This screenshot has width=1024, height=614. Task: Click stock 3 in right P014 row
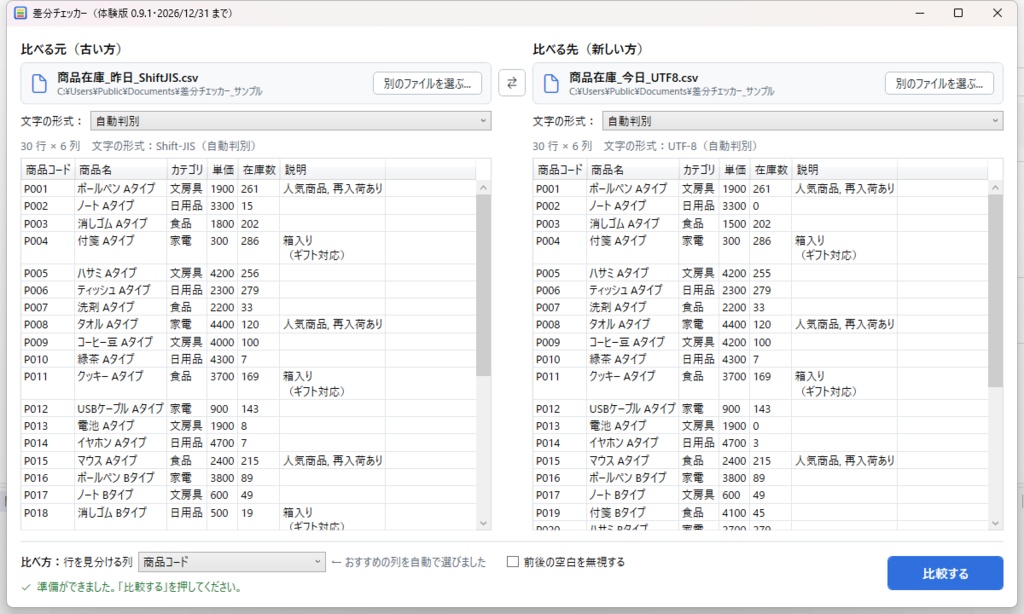(756, 443)
